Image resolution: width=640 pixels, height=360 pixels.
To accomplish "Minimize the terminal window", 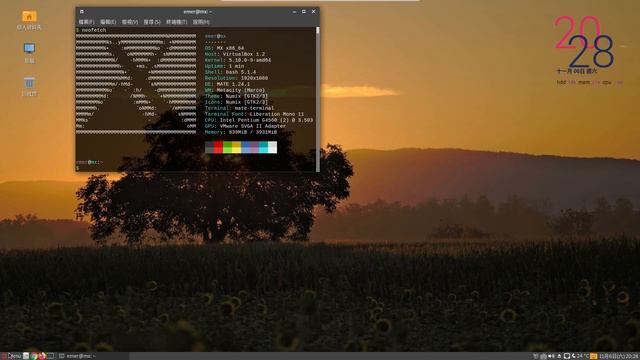I will [x=294, y=11].
